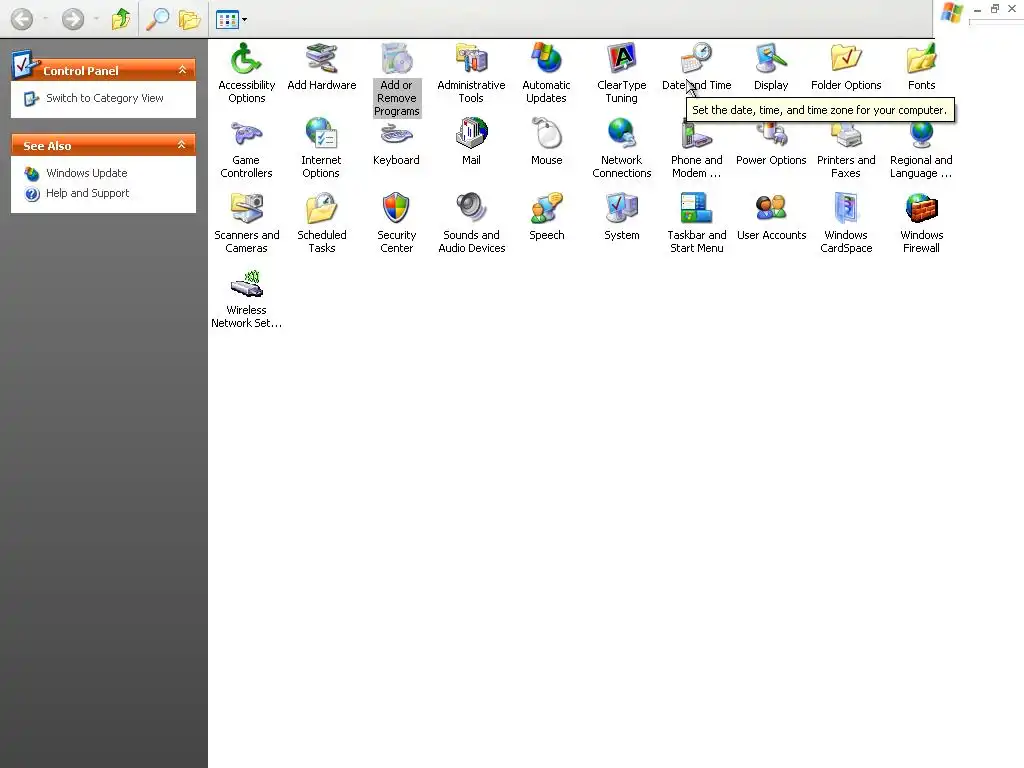The image size is (1024, 768).
Task: Open User Accounts icon
Action: pos(771,217)
